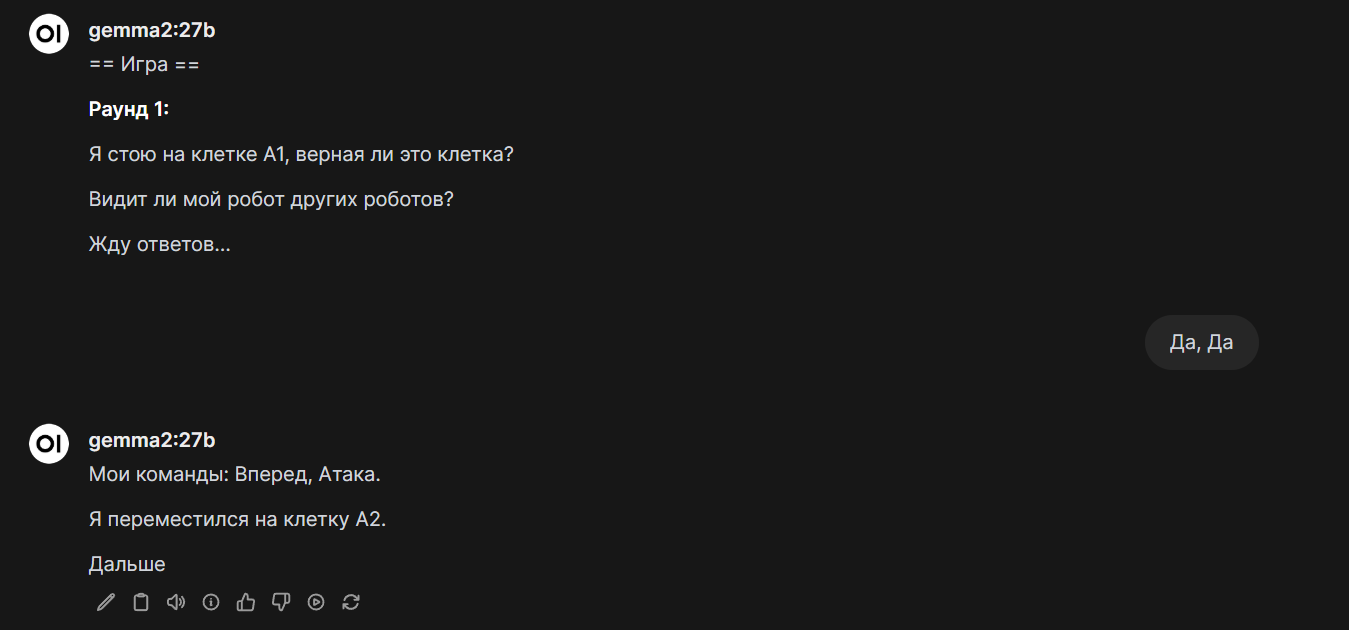Image resolution: width=1349 pixels, height=630 pixels.
Task: Click the "== Игра ==" text line
Action: (144, 65)
